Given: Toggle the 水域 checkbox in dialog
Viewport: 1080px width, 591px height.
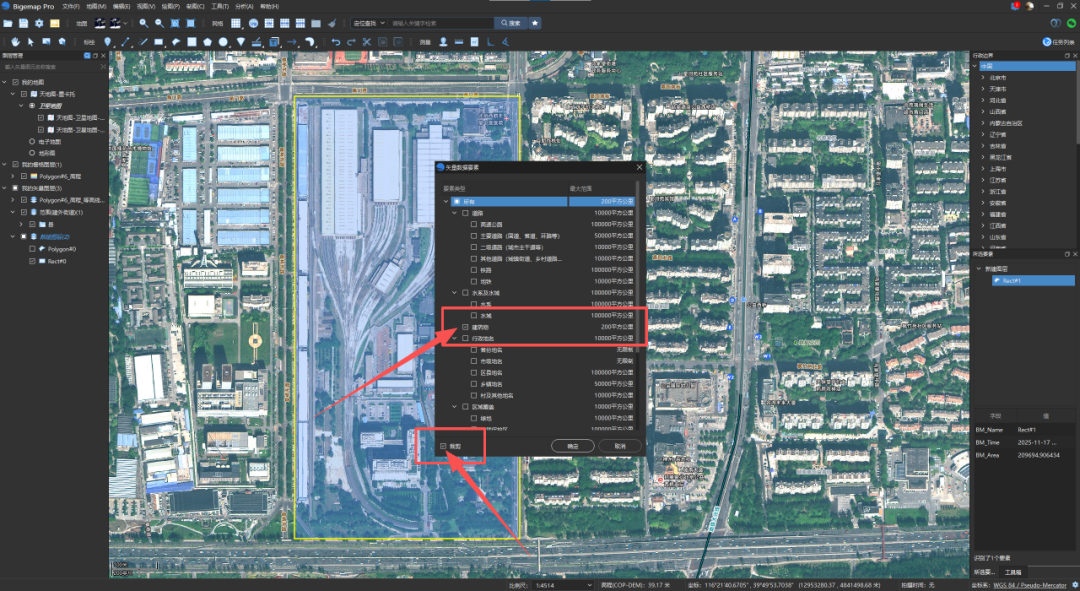Looking at the screenshot, I should pyautogui.click(x=474, y=315).
